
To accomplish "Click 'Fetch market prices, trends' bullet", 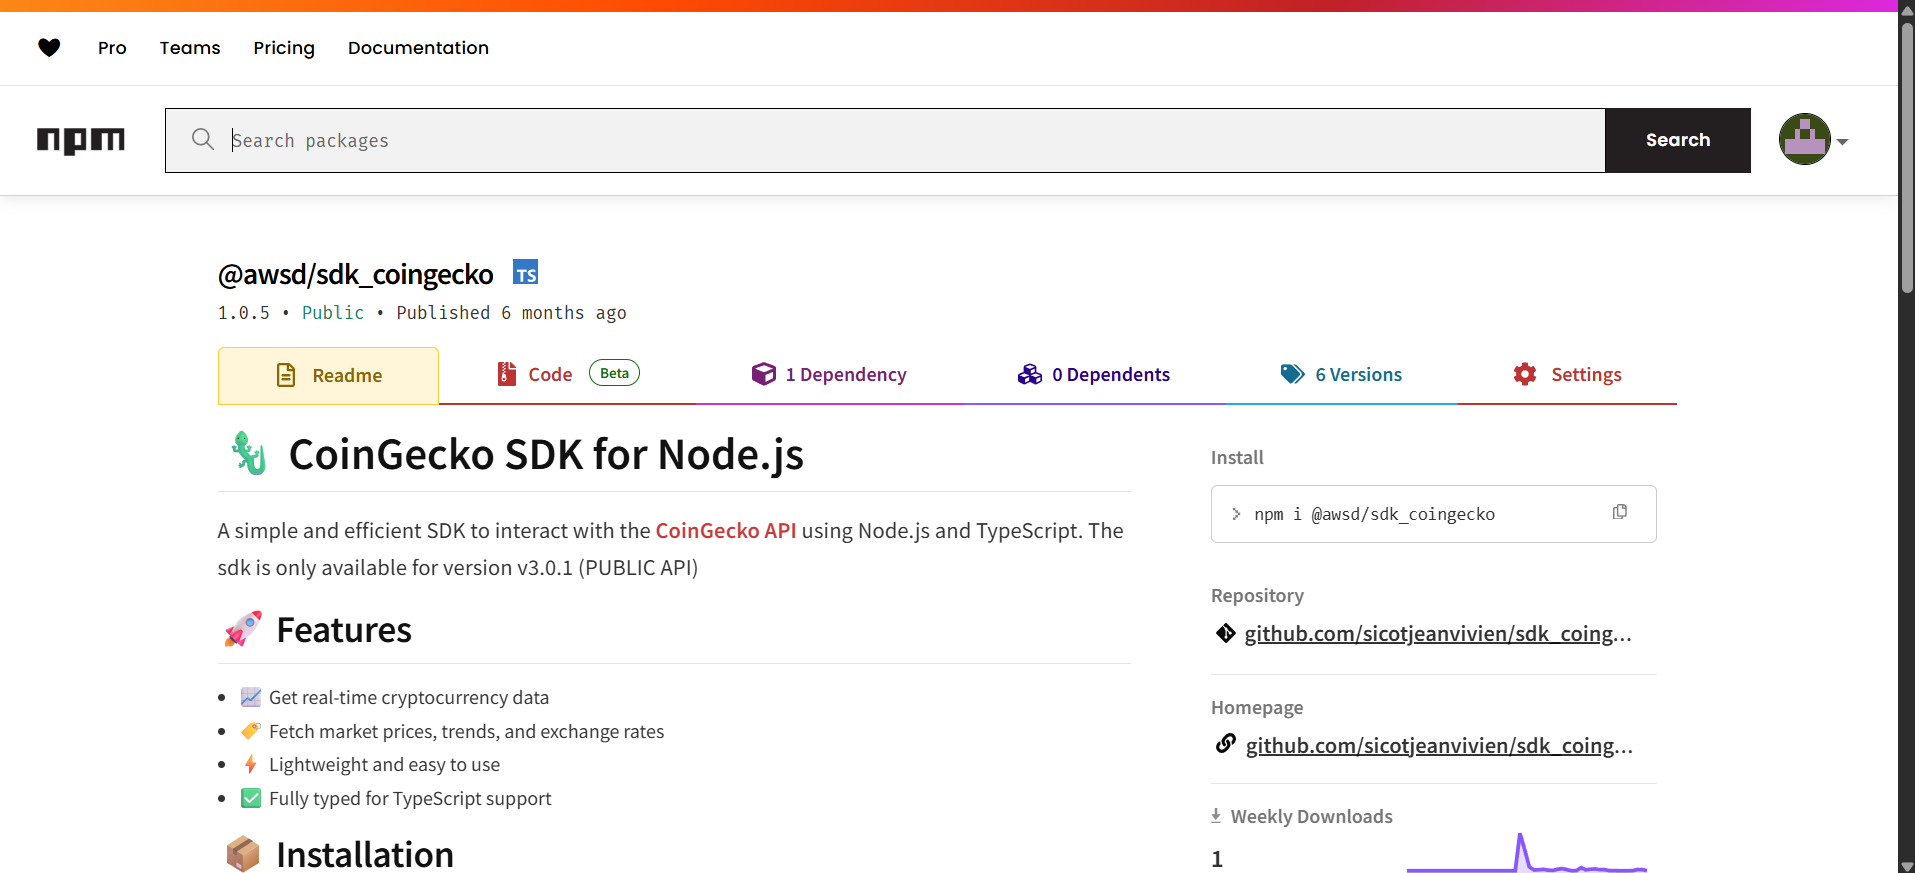I will 466,731.
